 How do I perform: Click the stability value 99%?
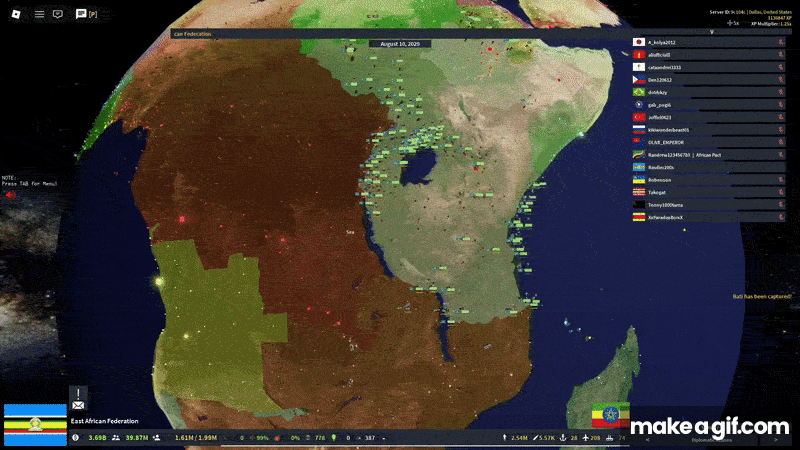[262, 438]
